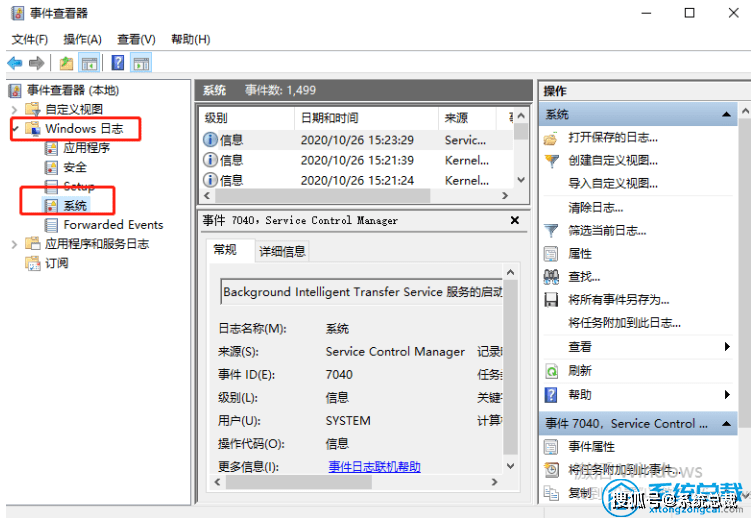Image resolution: width=752 pixels, height=518 pixels.
Task: Expand the 自定义视图 tree node
Action: (14, 110)
